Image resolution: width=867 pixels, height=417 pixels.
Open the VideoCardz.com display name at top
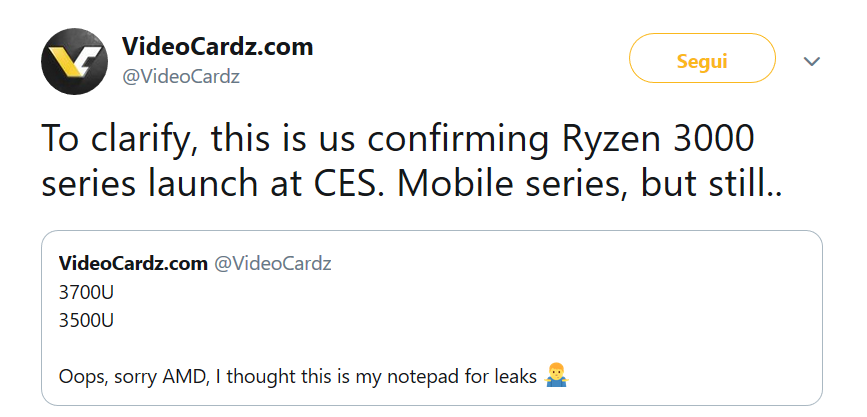click(x=217, y=46)
